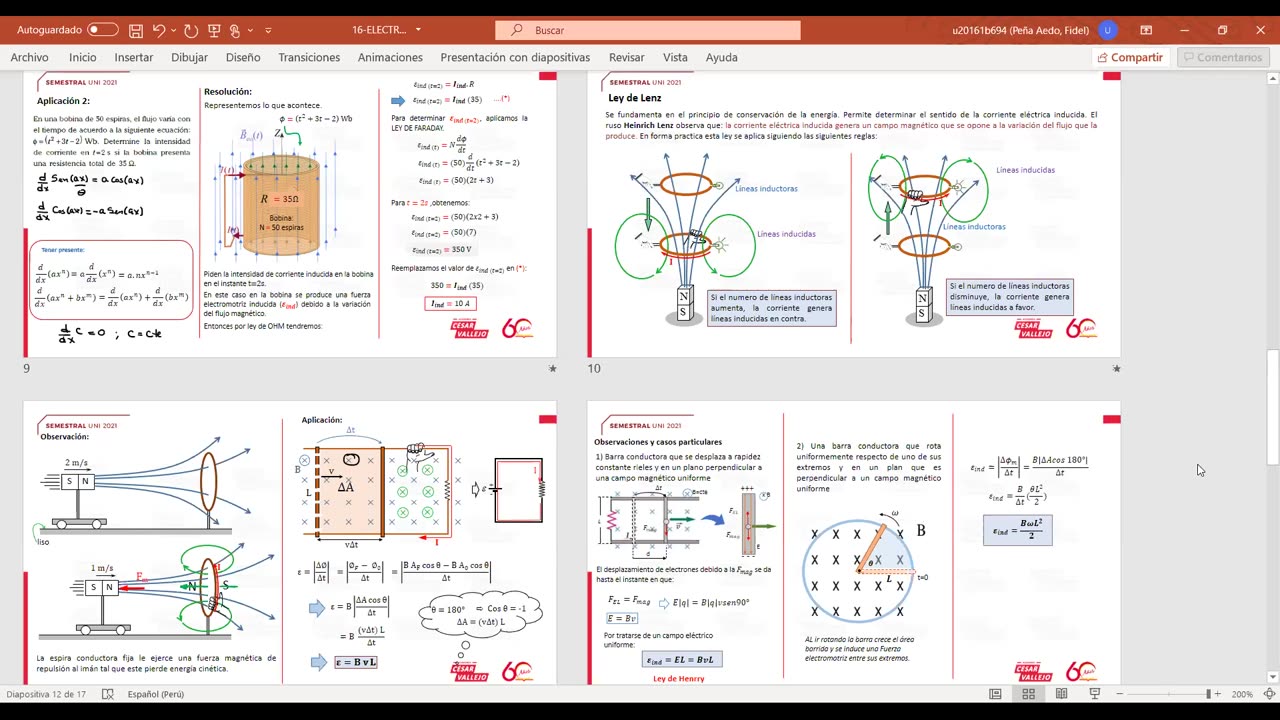Open touch/mouse mode dropdown arrow
This screenshot has height=720, width=1280.
(250, 31)
